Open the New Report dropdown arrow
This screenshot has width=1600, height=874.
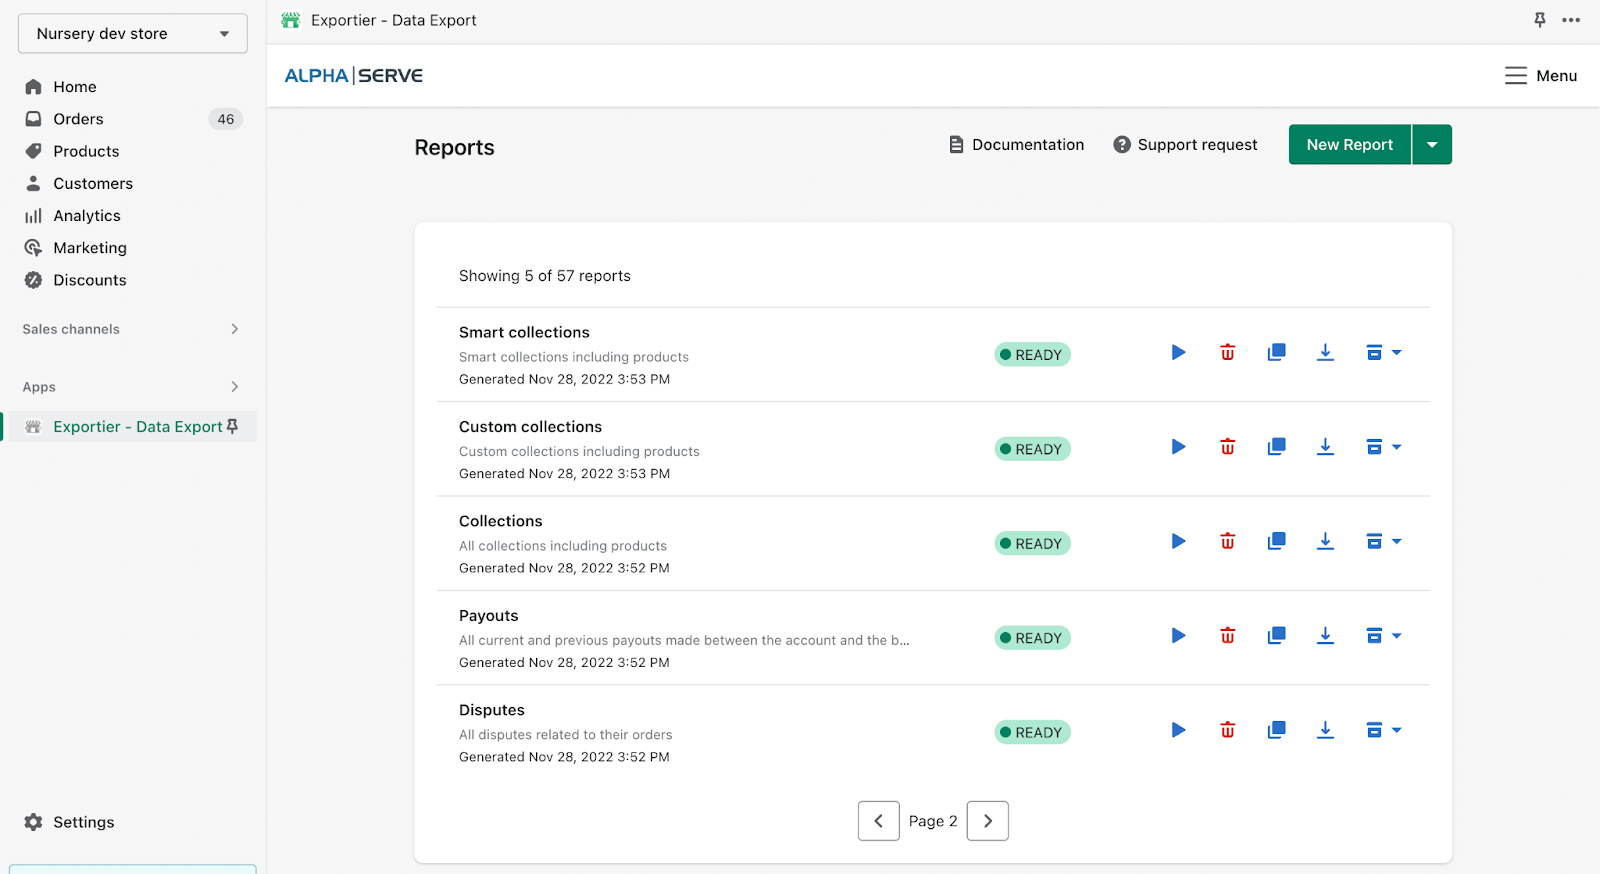coord(1432,145)
